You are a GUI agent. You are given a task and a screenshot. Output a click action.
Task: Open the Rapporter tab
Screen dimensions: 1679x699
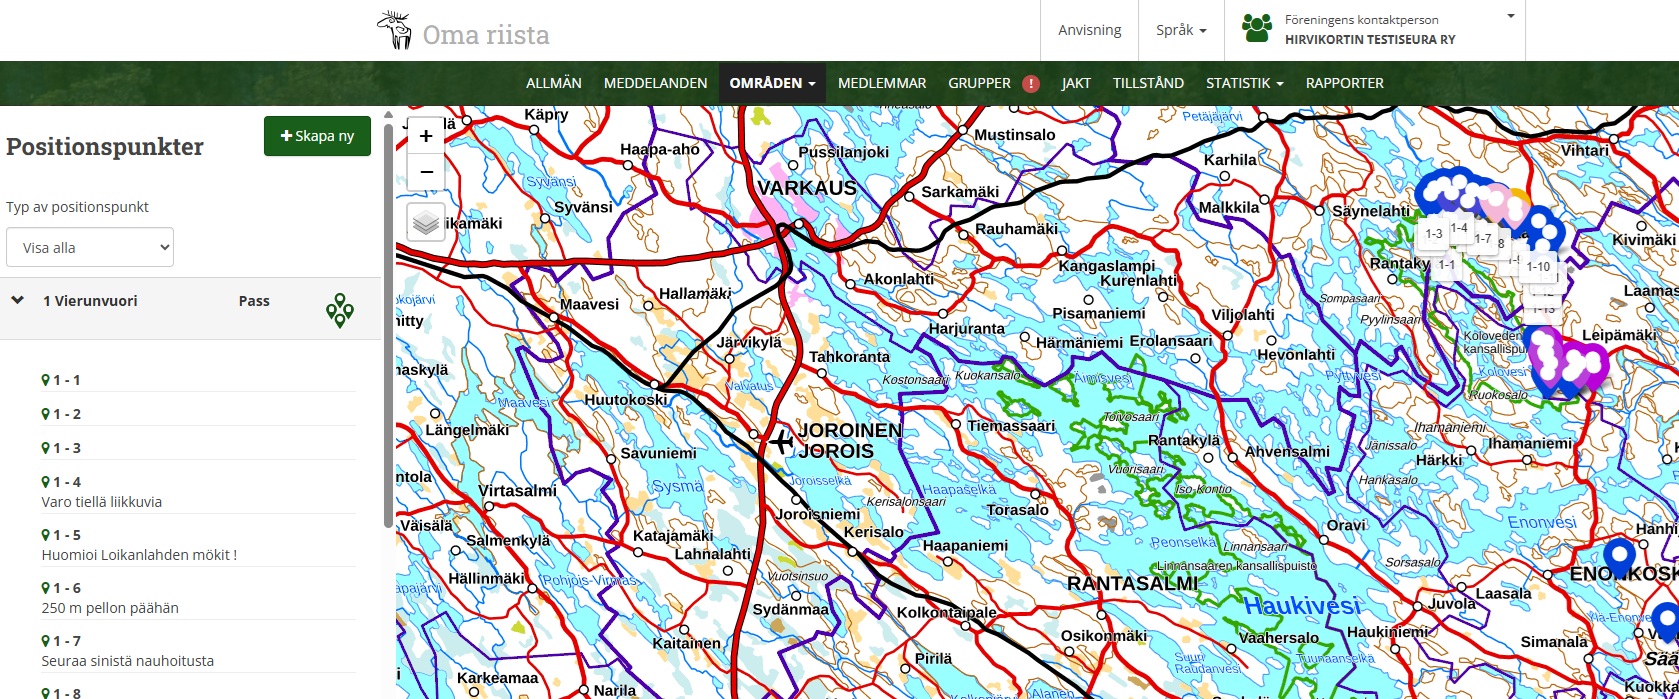point(1344,83)
